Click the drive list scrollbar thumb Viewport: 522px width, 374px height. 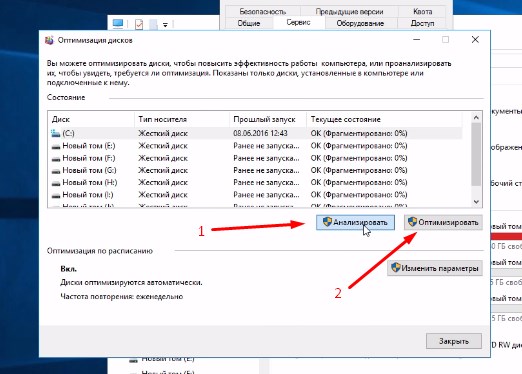[x=476, y=154]
